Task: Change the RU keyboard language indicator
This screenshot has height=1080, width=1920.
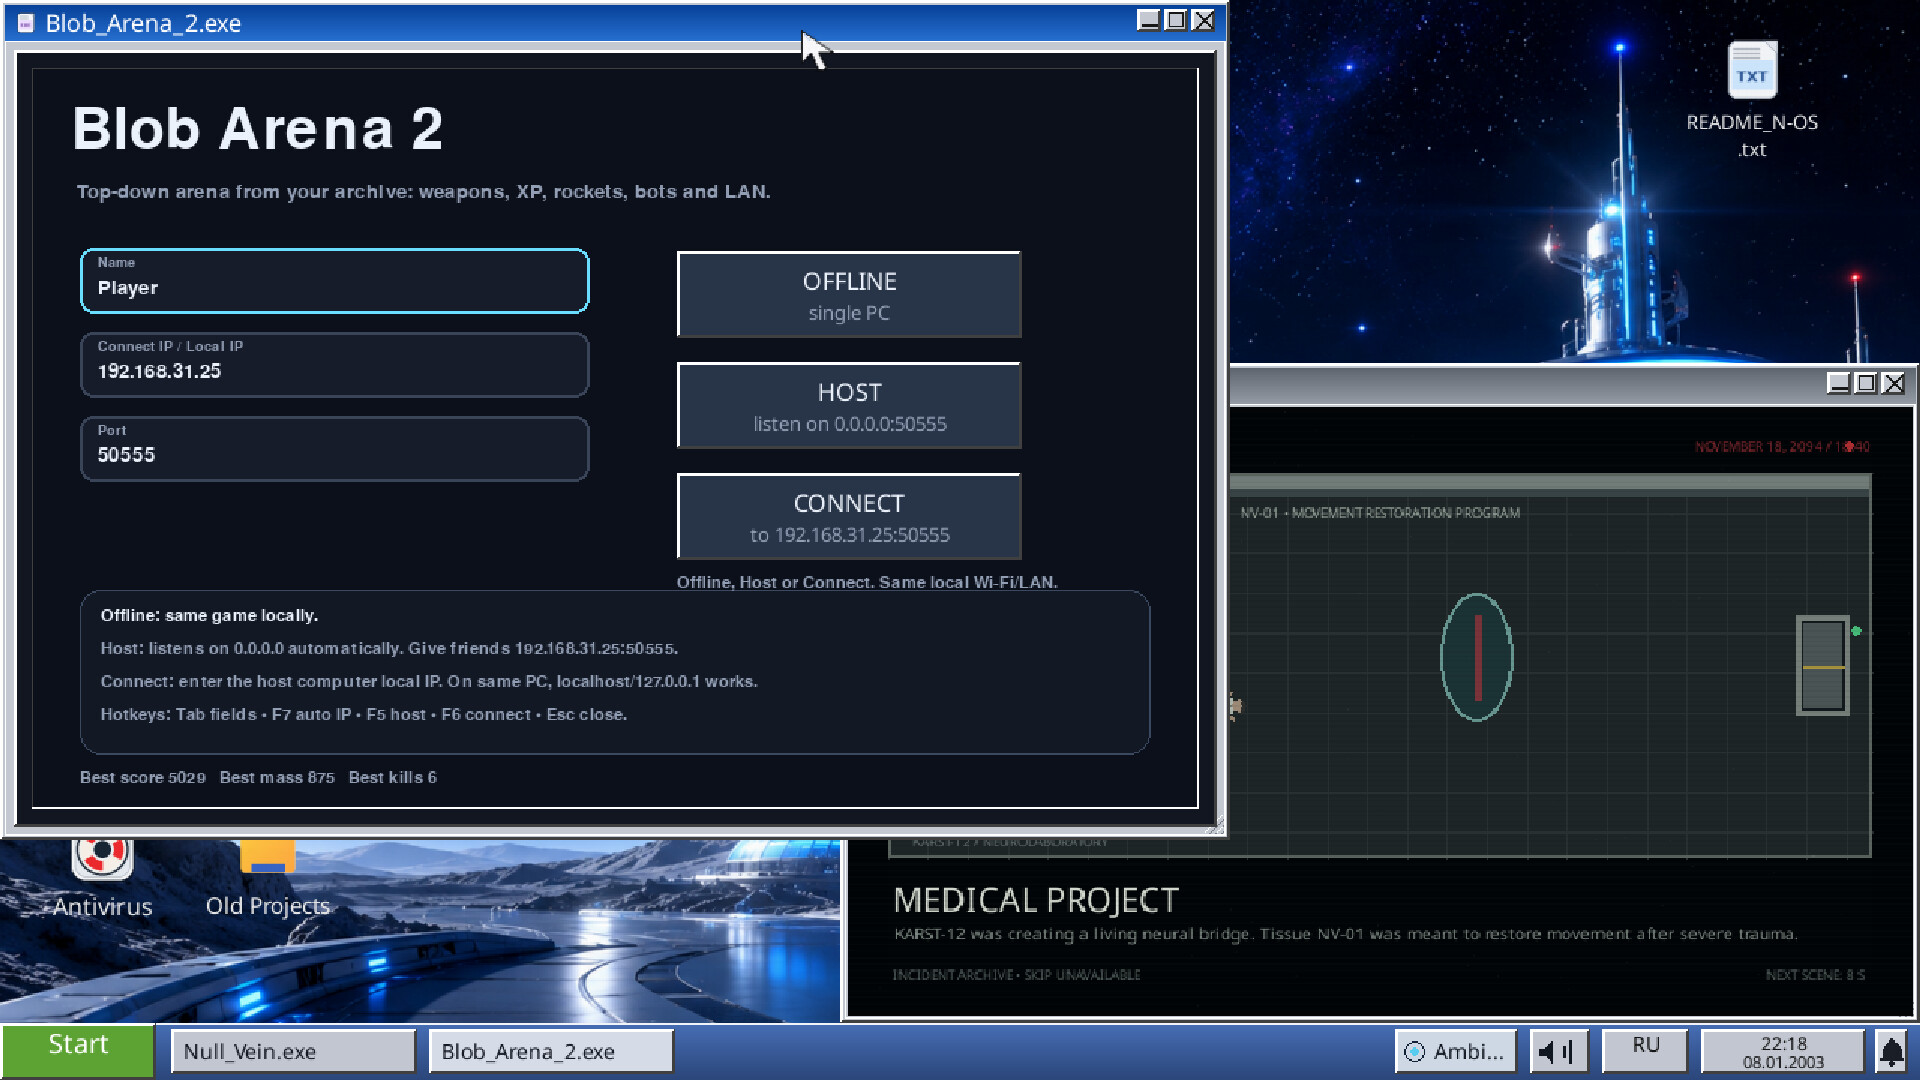Action: [x=1645, y=1051]
